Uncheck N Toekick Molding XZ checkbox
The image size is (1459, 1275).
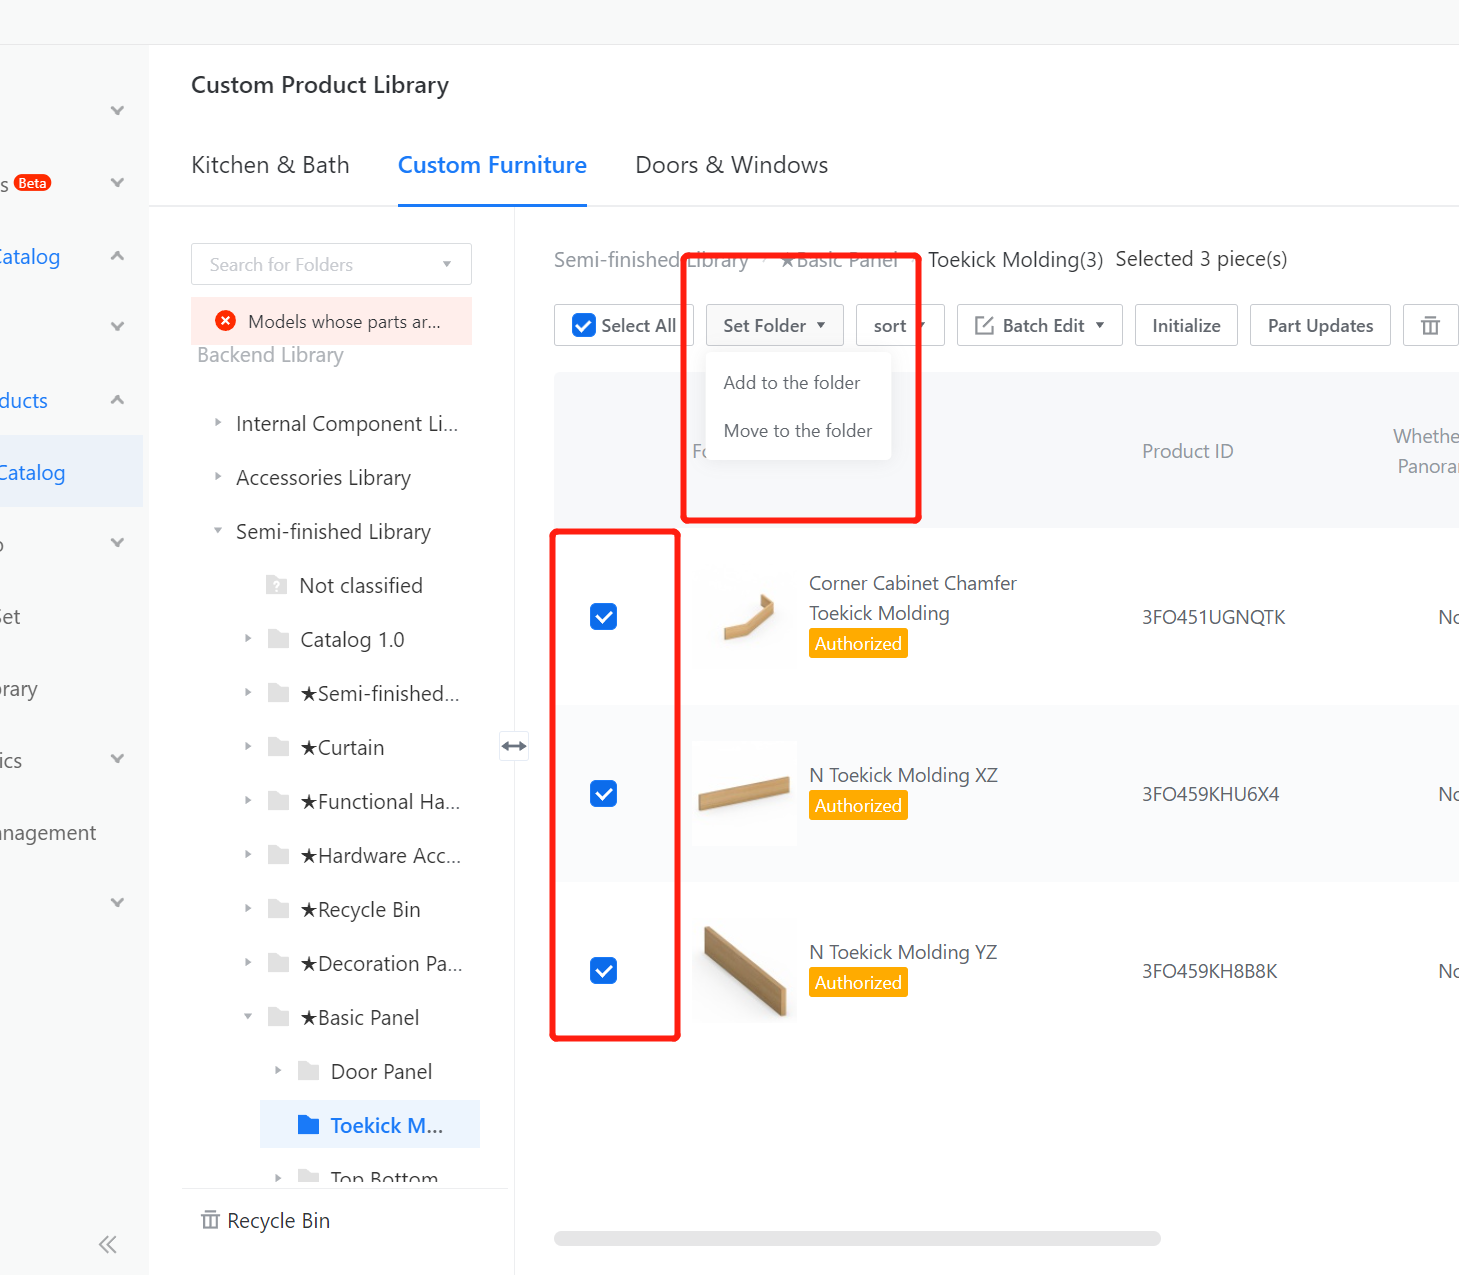coord(603,794)
